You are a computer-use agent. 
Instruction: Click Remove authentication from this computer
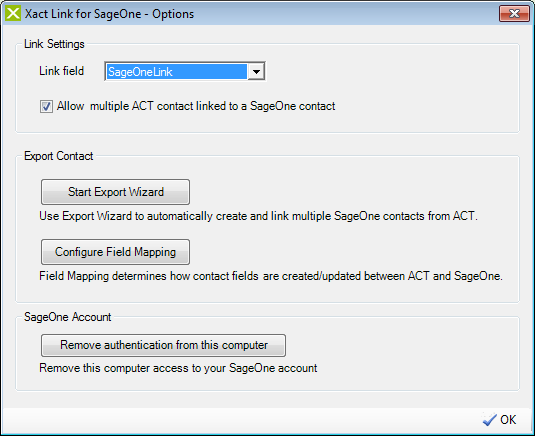point(163,345)
